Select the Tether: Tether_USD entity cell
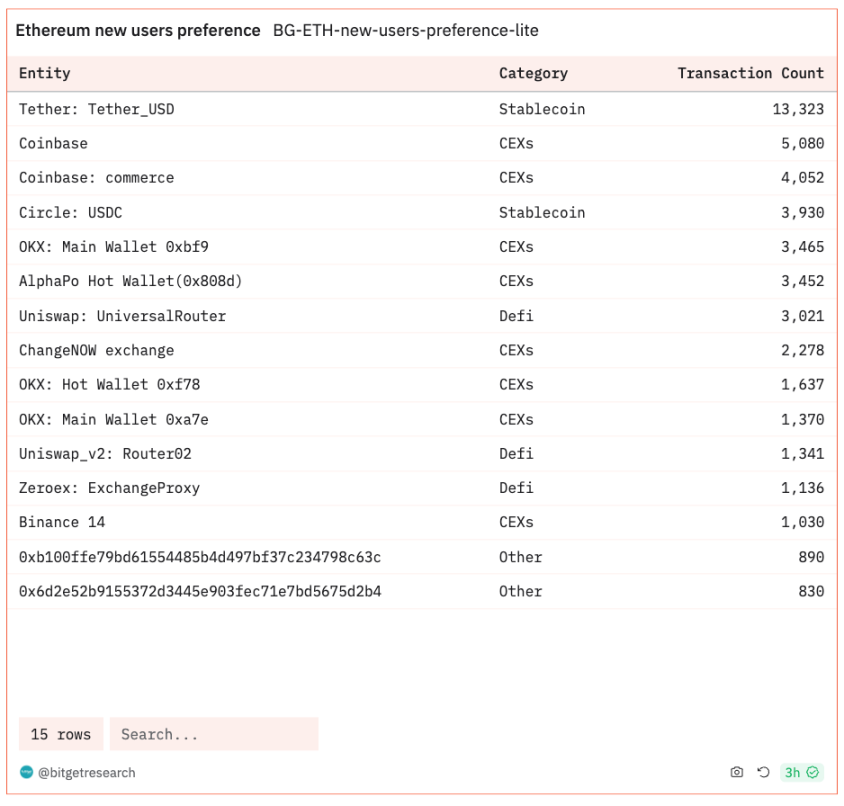This screenshot has height=806, width=844. tap(96, 109)
